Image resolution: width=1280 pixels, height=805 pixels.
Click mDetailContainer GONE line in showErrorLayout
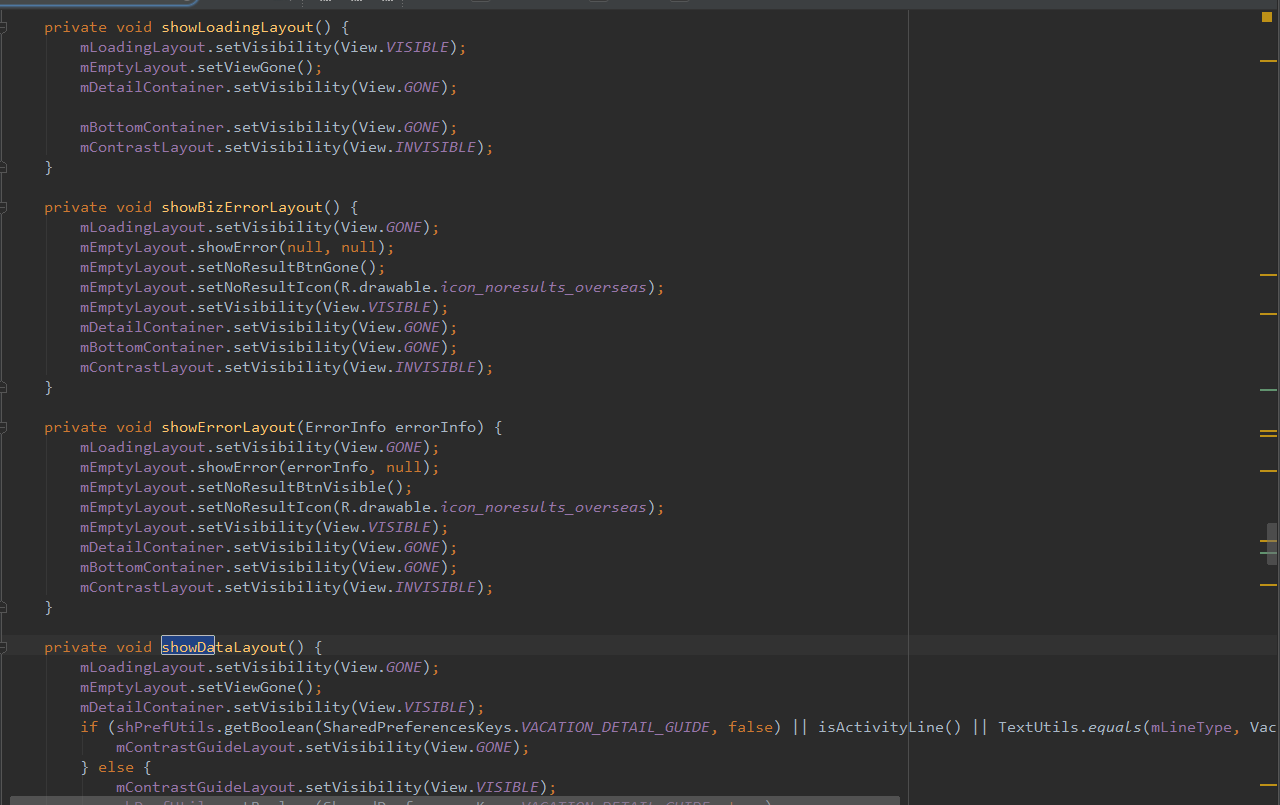269,547
